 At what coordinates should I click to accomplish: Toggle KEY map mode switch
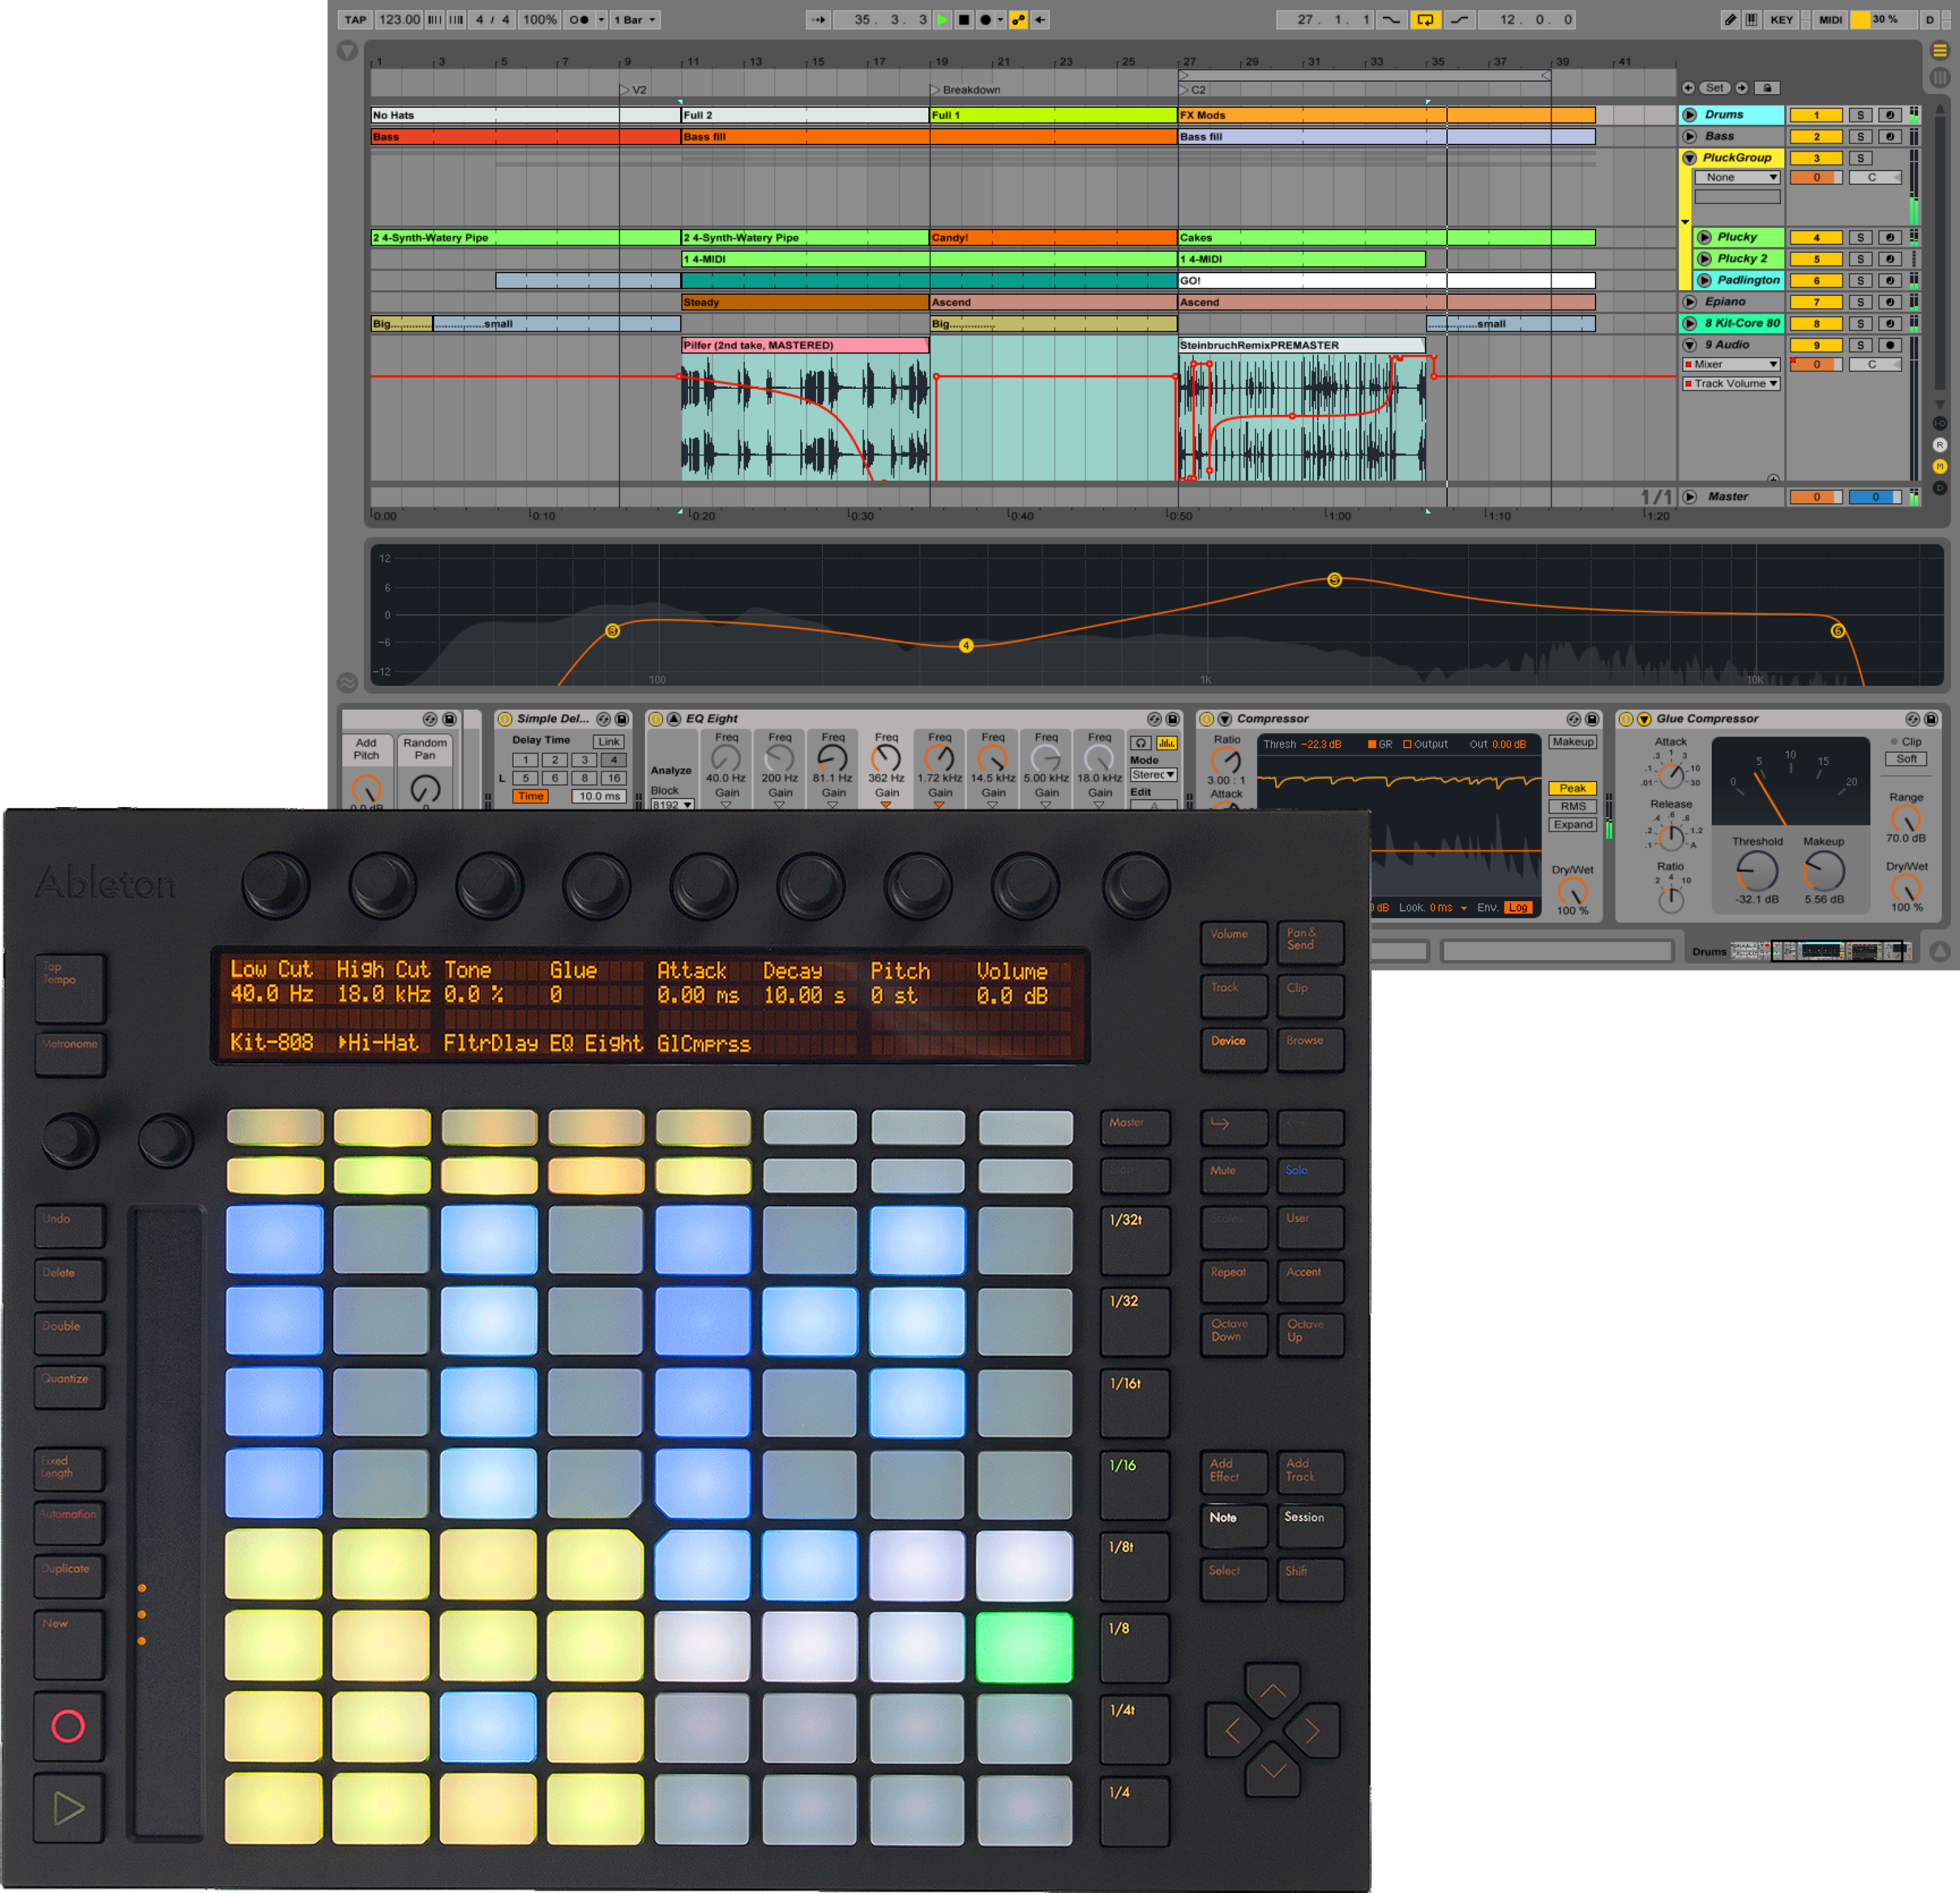tap(1781, 20)
